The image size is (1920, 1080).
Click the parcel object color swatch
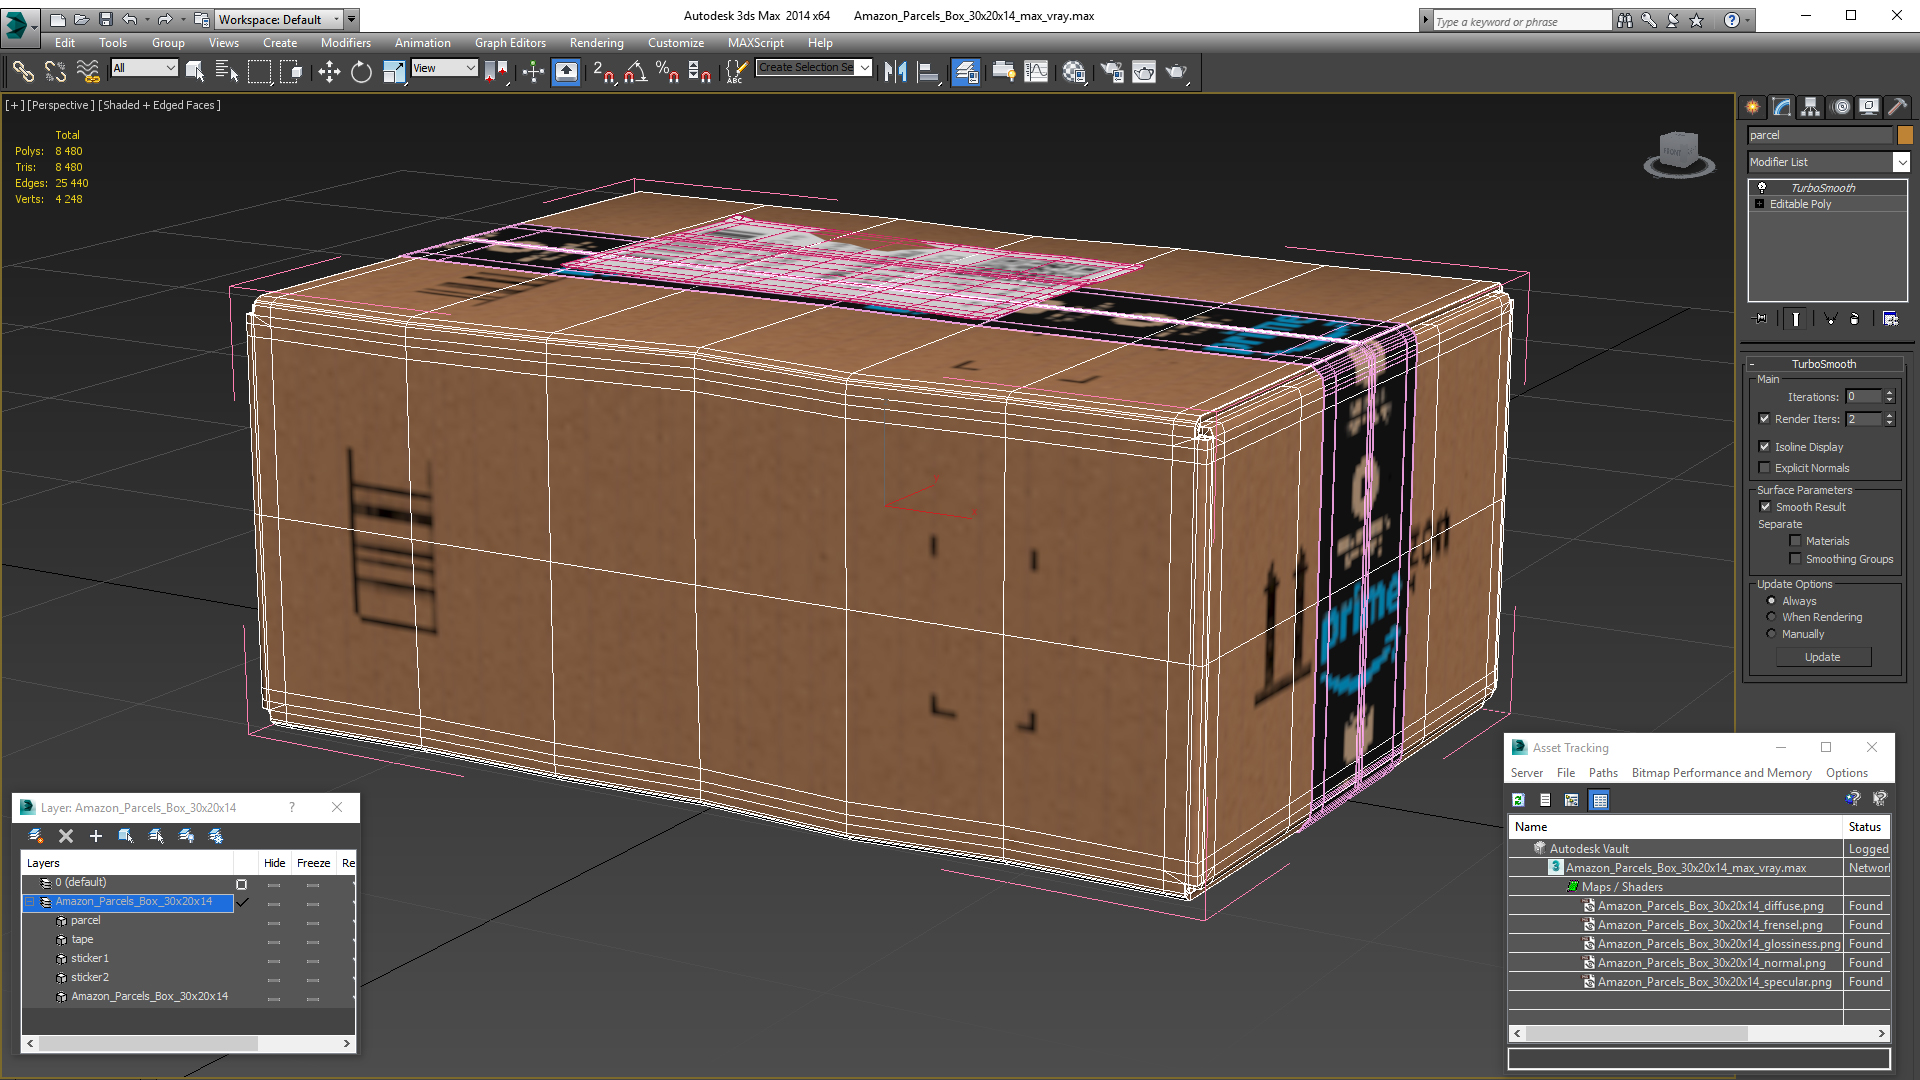[x=1905, y=135]
